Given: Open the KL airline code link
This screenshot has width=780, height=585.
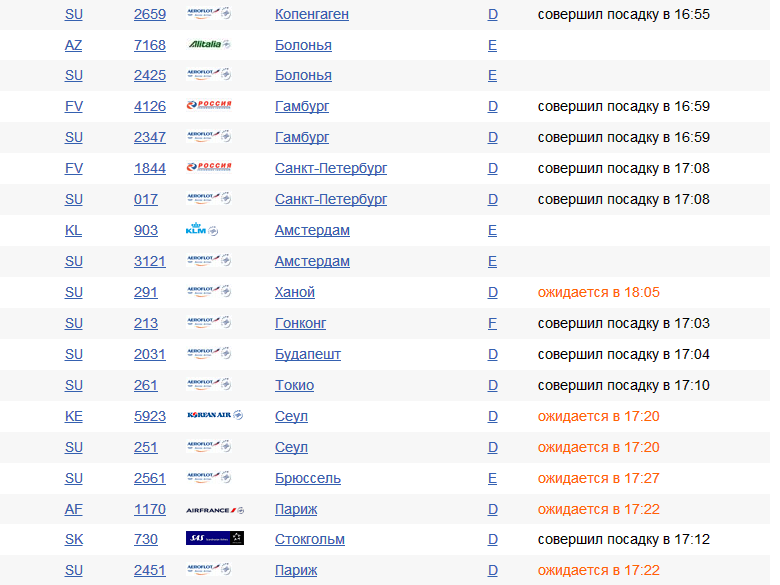Looking at the screenshot, I should 73,230.
